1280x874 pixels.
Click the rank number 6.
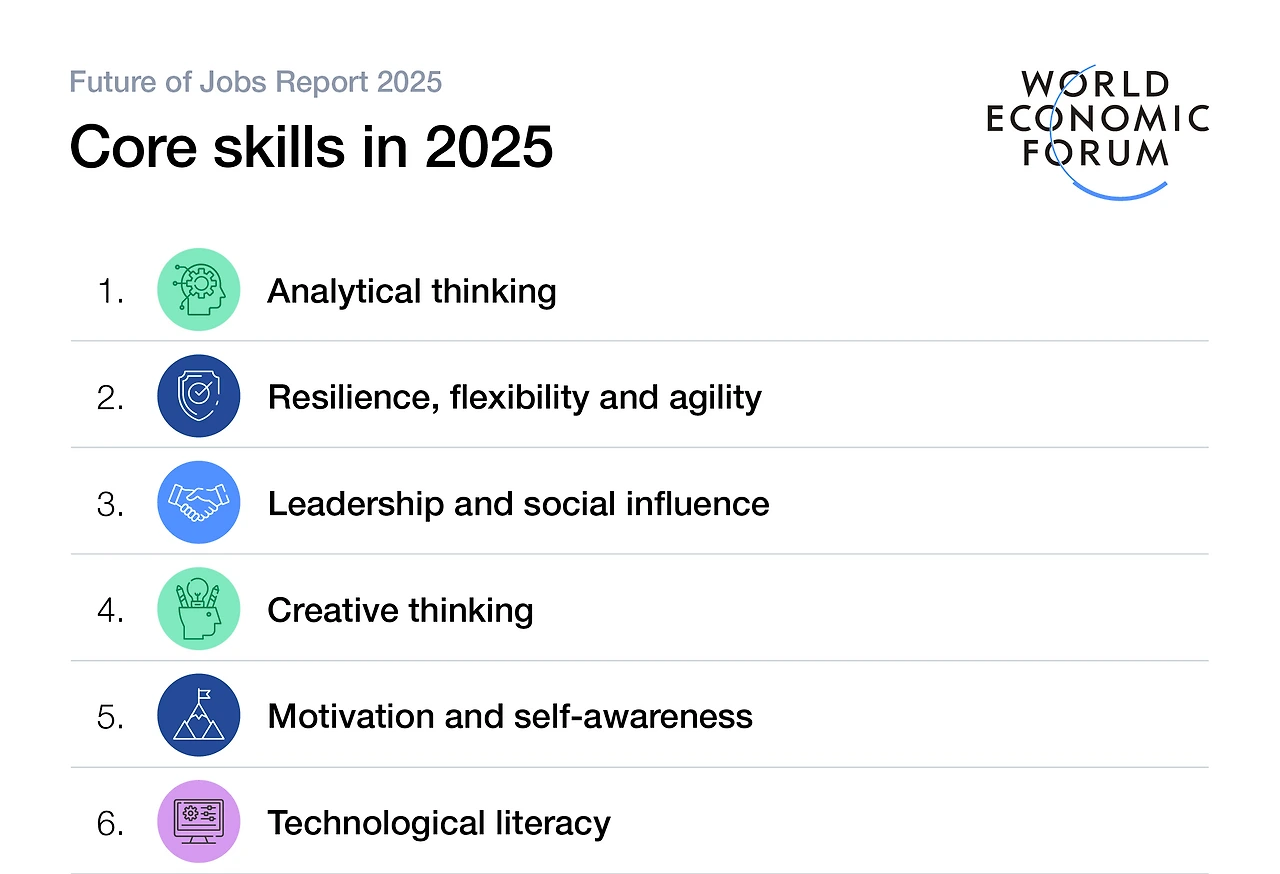(111, 823)
